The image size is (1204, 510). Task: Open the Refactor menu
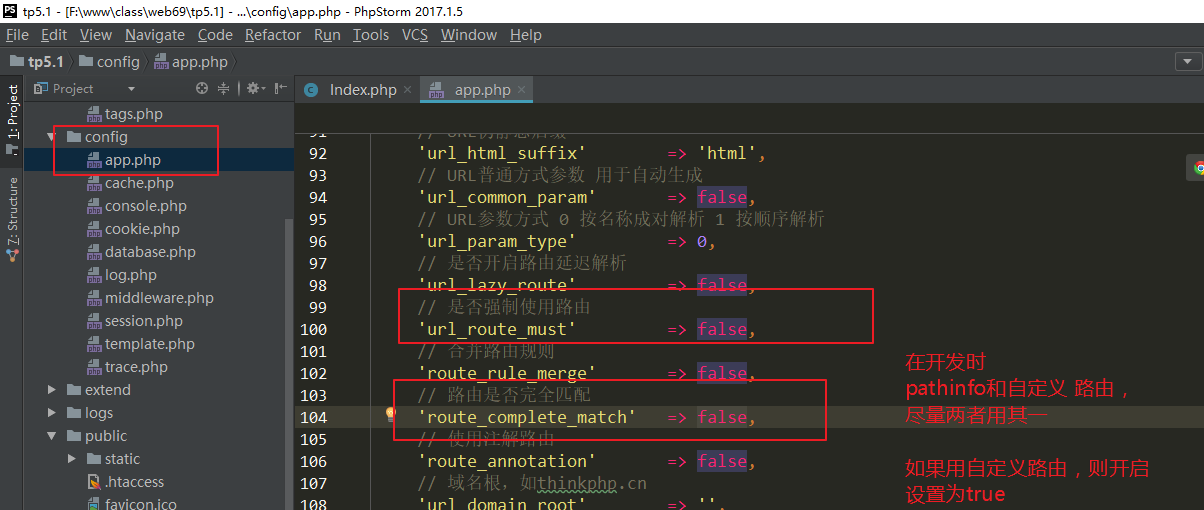[273, 35]
